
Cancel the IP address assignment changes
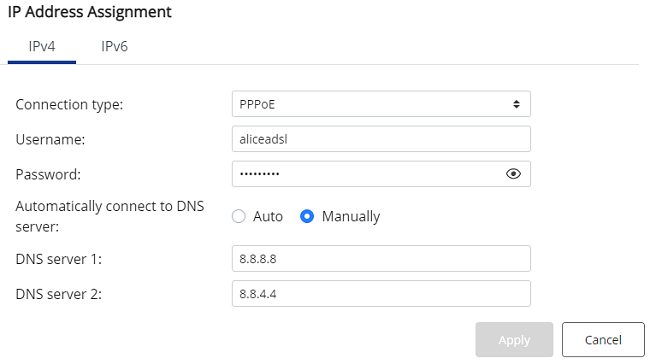pyautogui.click(x=603, y=340)
